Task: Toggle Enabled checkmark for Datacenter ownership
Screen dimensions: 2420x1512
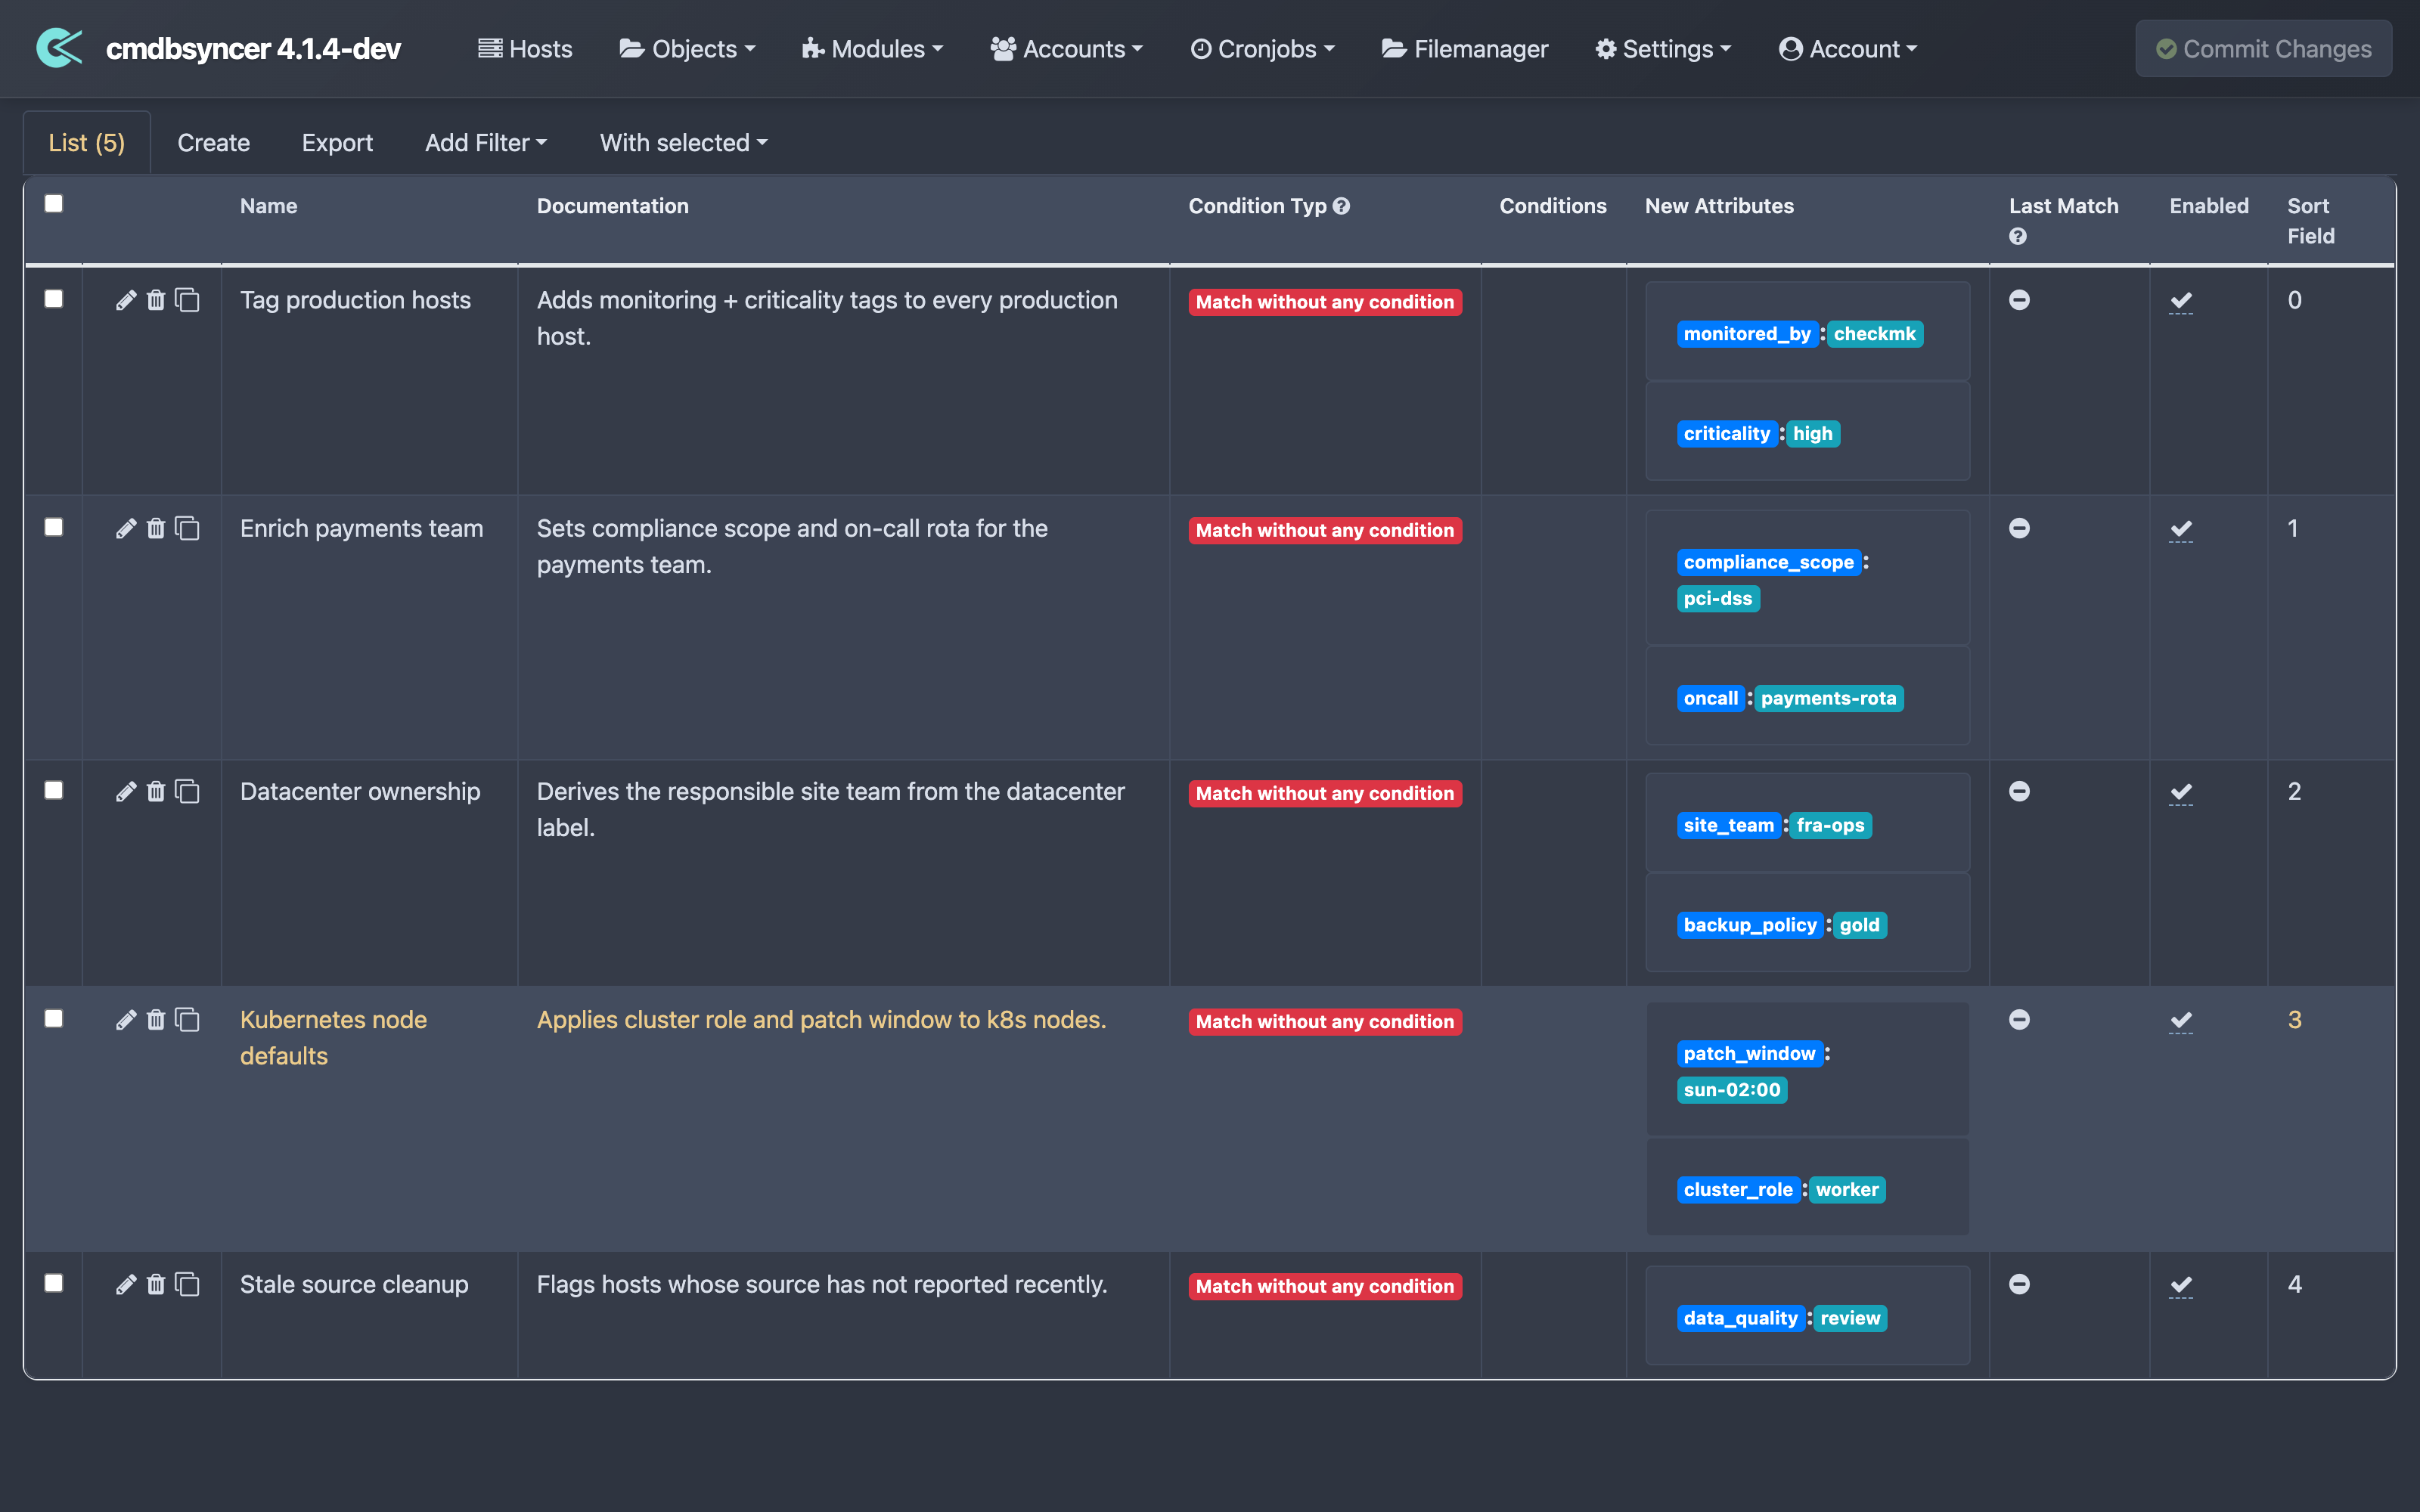Action: click(2181, 792)
